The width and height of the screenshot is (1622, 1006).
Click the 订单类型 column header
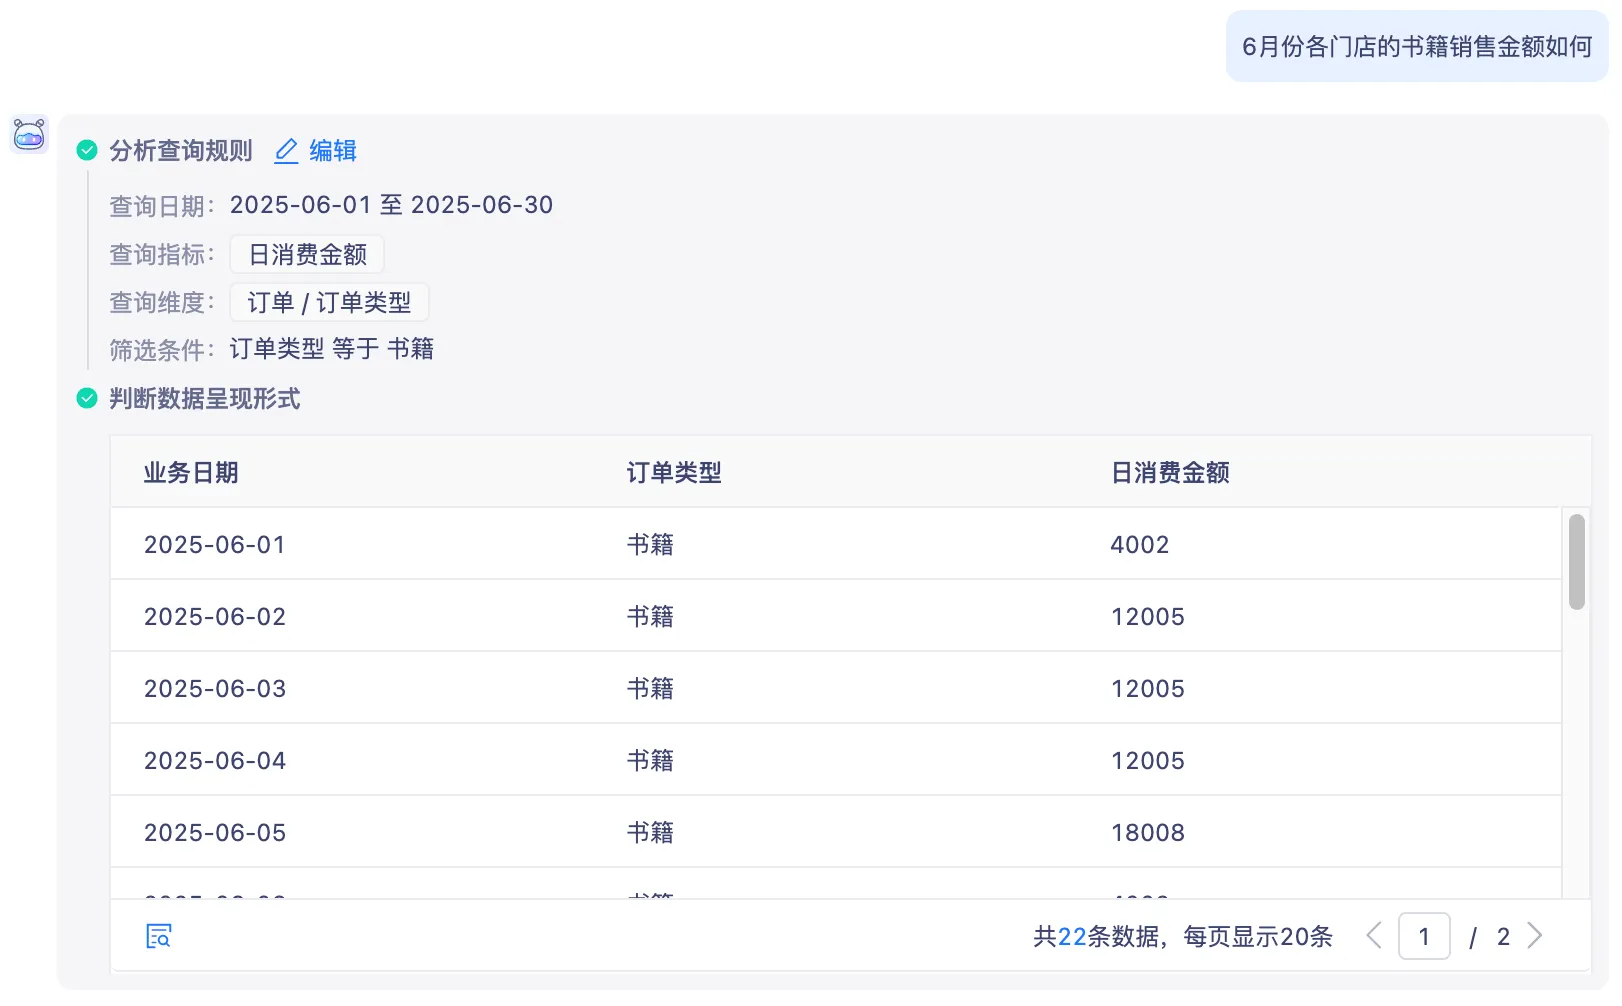[x=674, y=473]
